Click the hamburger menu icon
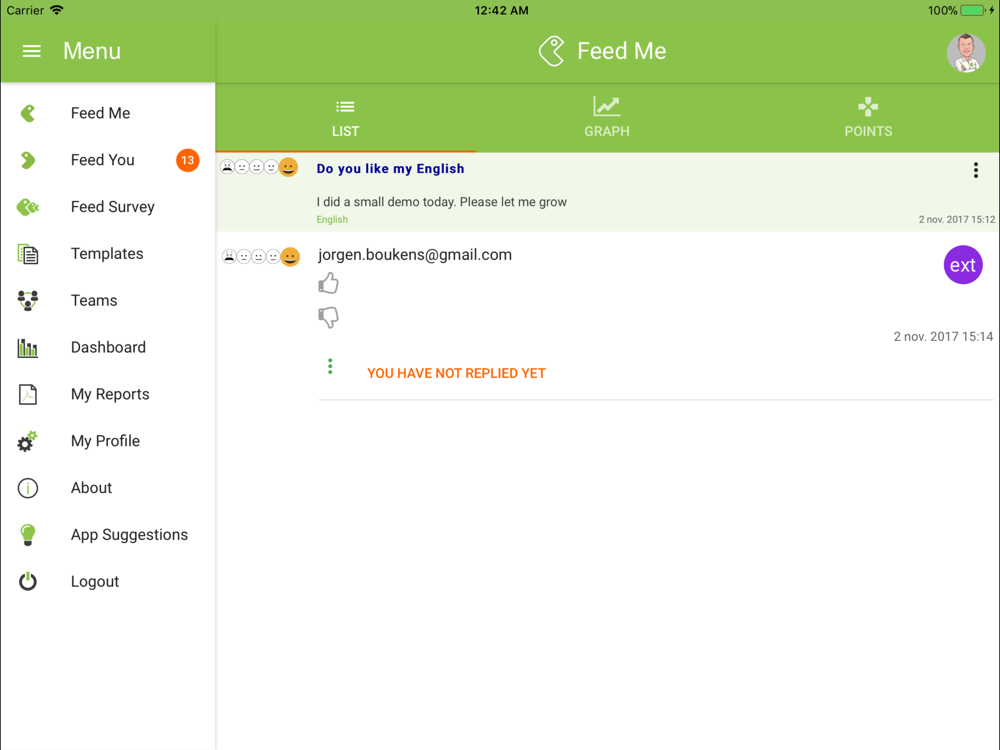1000x750 pixels. (x=31, y=51)
